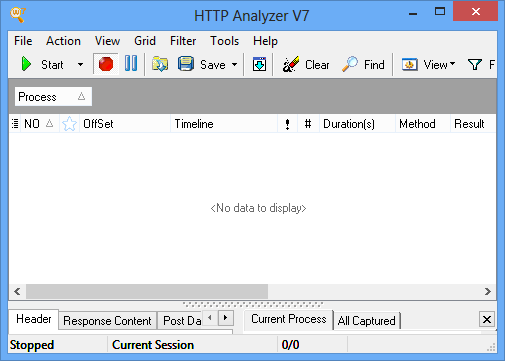Click the green Start capture button
The width and height of the screenshot is (505, 361).
42,64
